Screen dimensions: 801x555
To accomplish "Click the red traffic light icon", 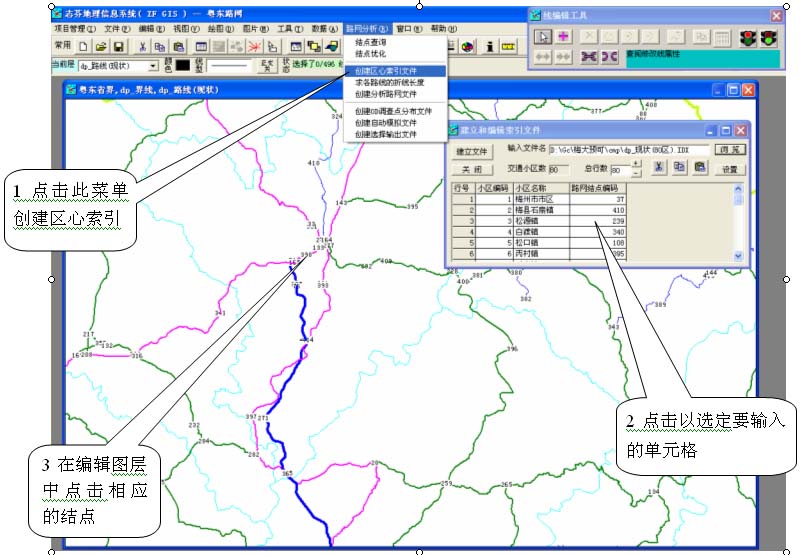I will [746, 37].
